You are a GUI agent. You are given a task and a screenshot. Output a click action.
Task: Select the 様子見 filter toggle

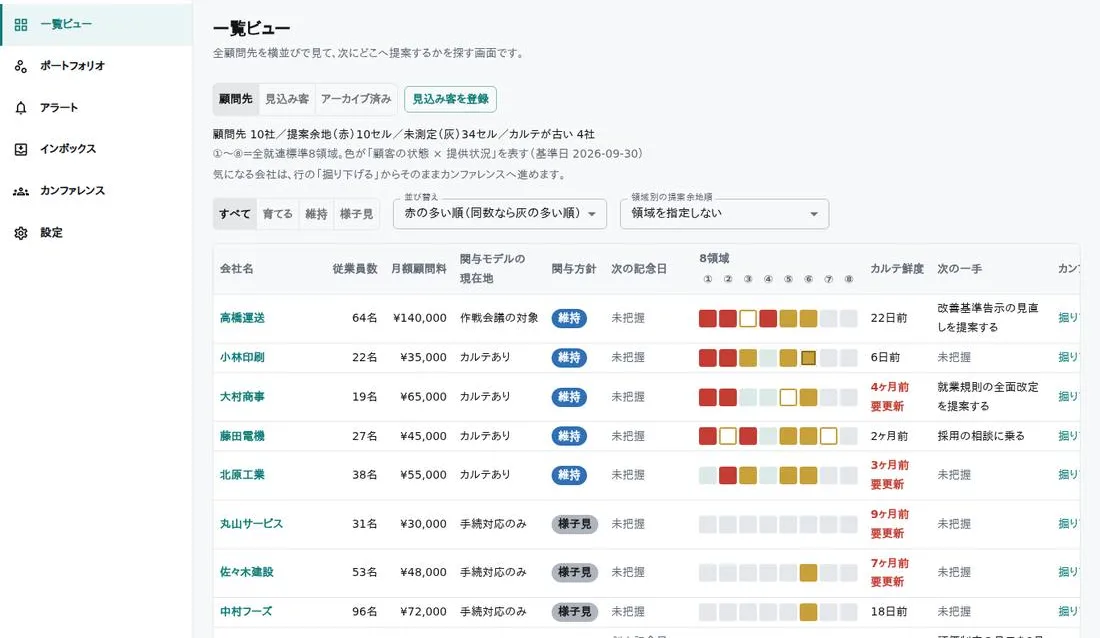tap(356, 214)
